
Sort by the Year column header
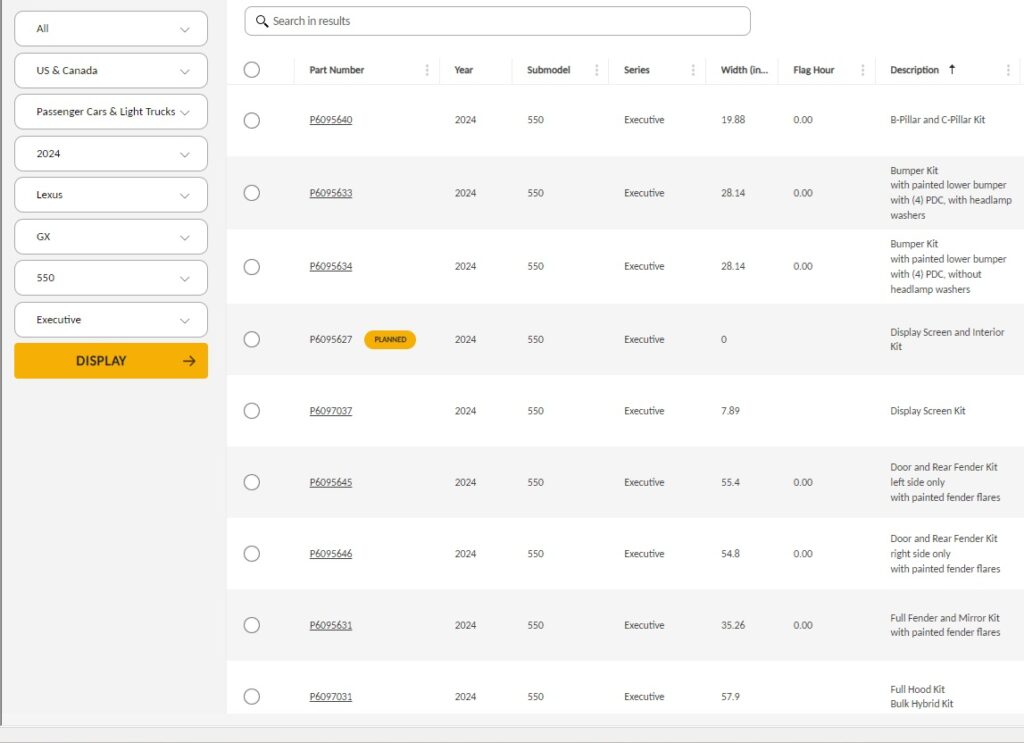(x=464, y=70)
